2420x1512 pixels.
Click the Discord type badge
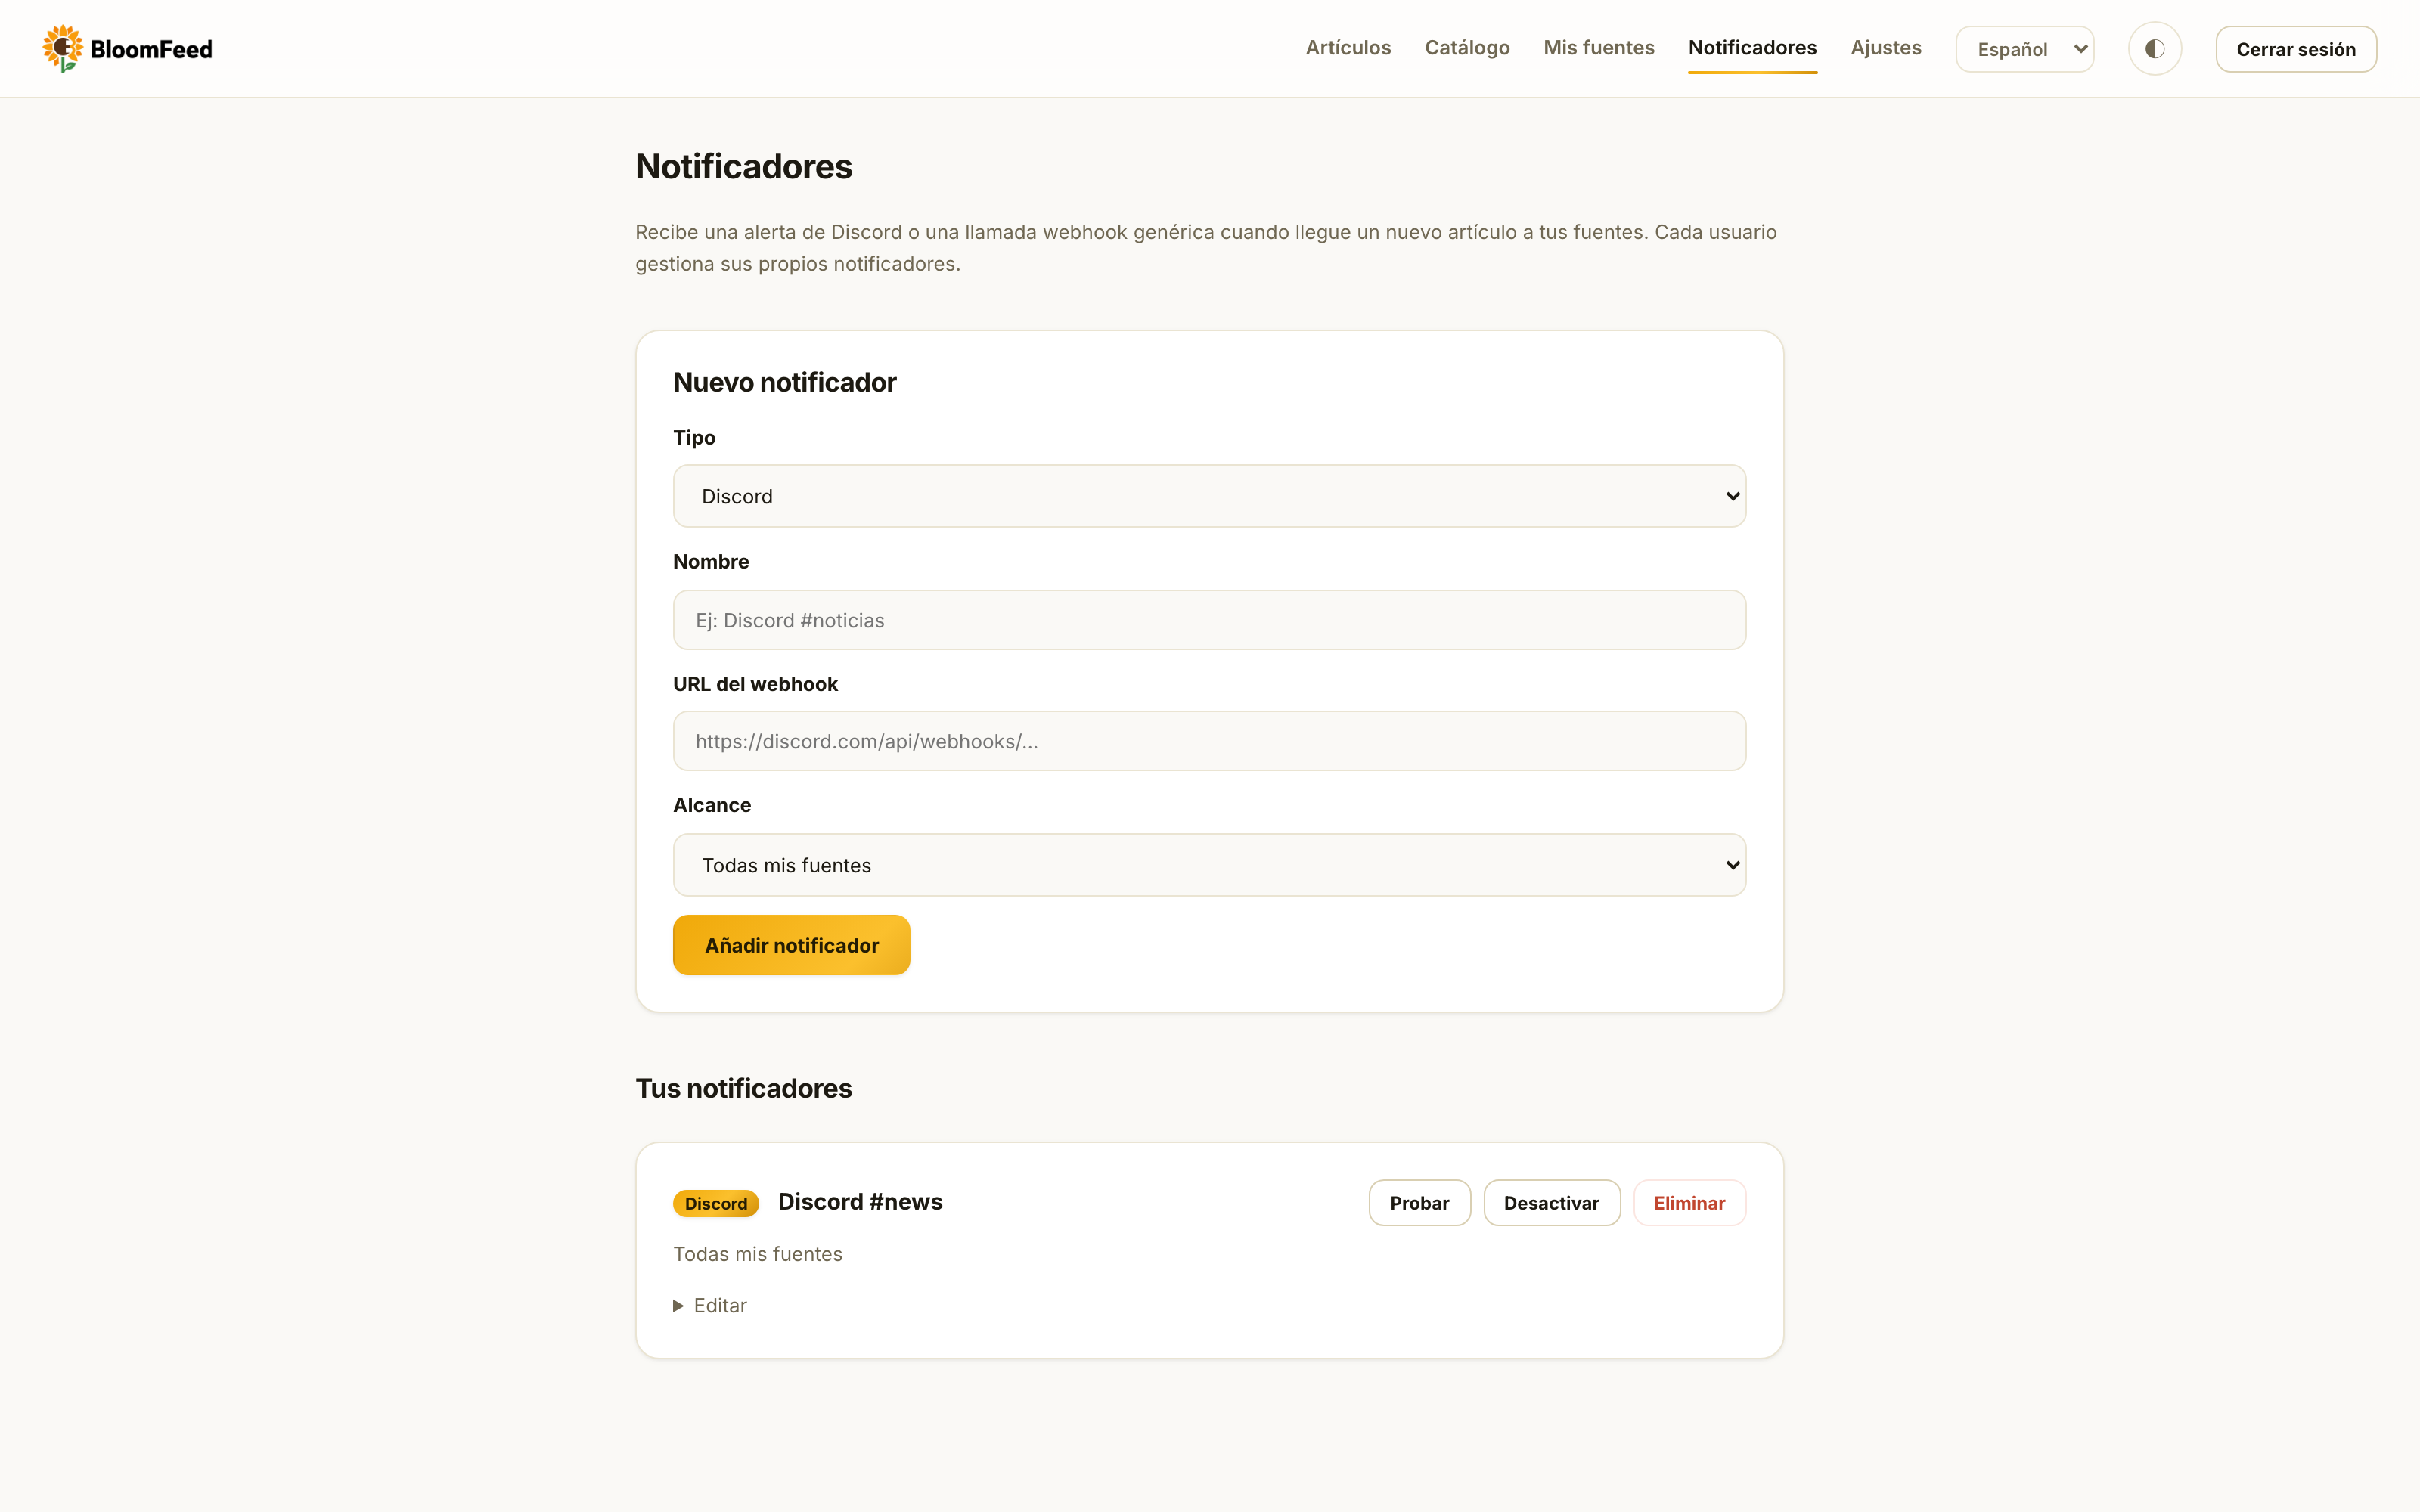click(716, 1203)
